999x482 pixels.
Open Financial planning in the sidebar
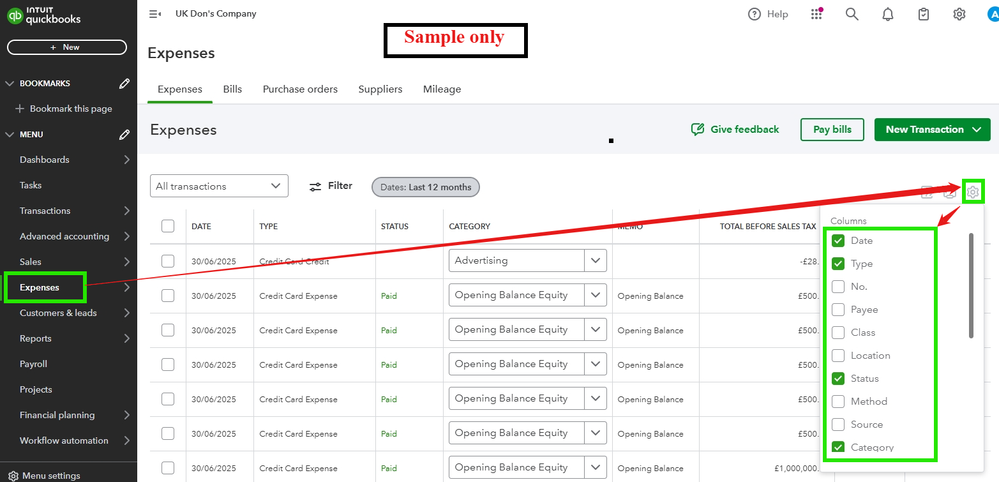(x=57, y=415)
